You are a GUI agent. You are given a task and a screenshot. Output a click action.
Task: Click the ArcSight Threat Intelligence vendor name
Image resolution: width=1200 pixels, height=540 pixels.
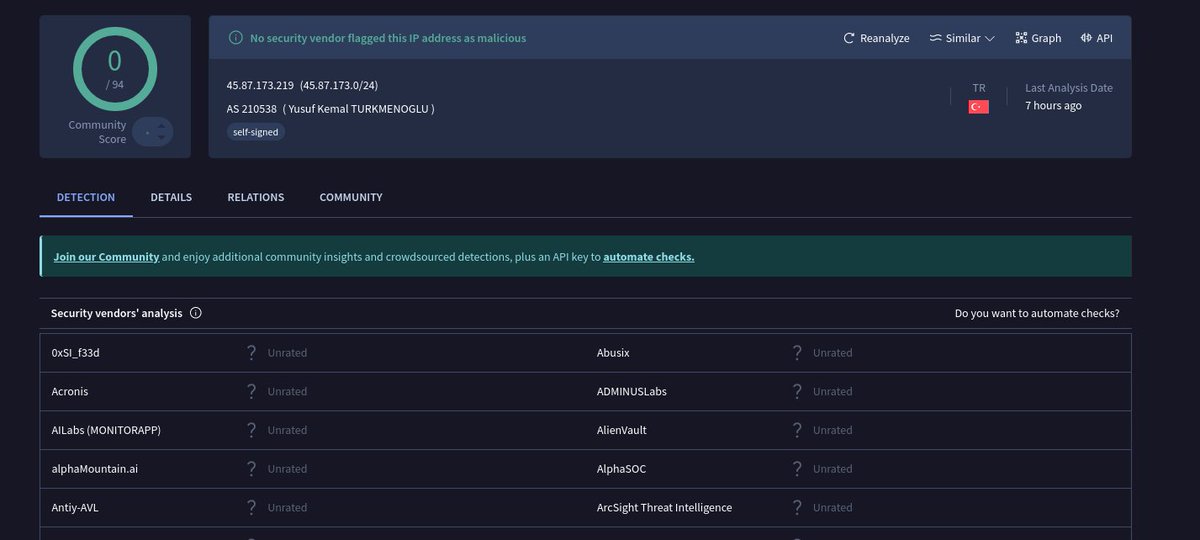664,507
